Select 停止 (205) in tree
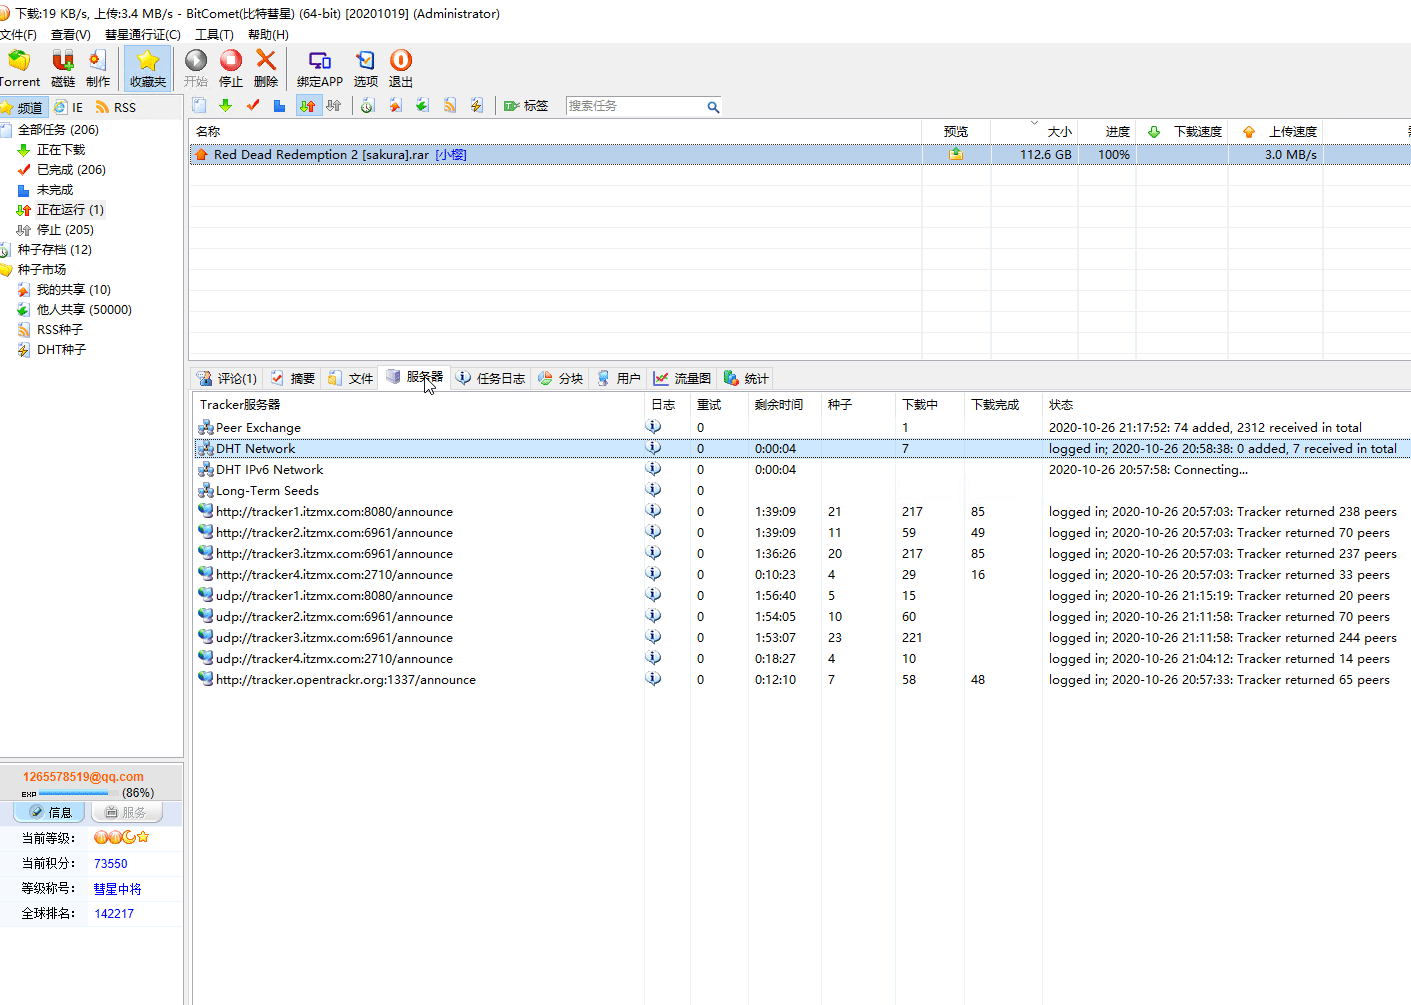This screenshot has height=1005, width=1411. click(x=65, y=230)
